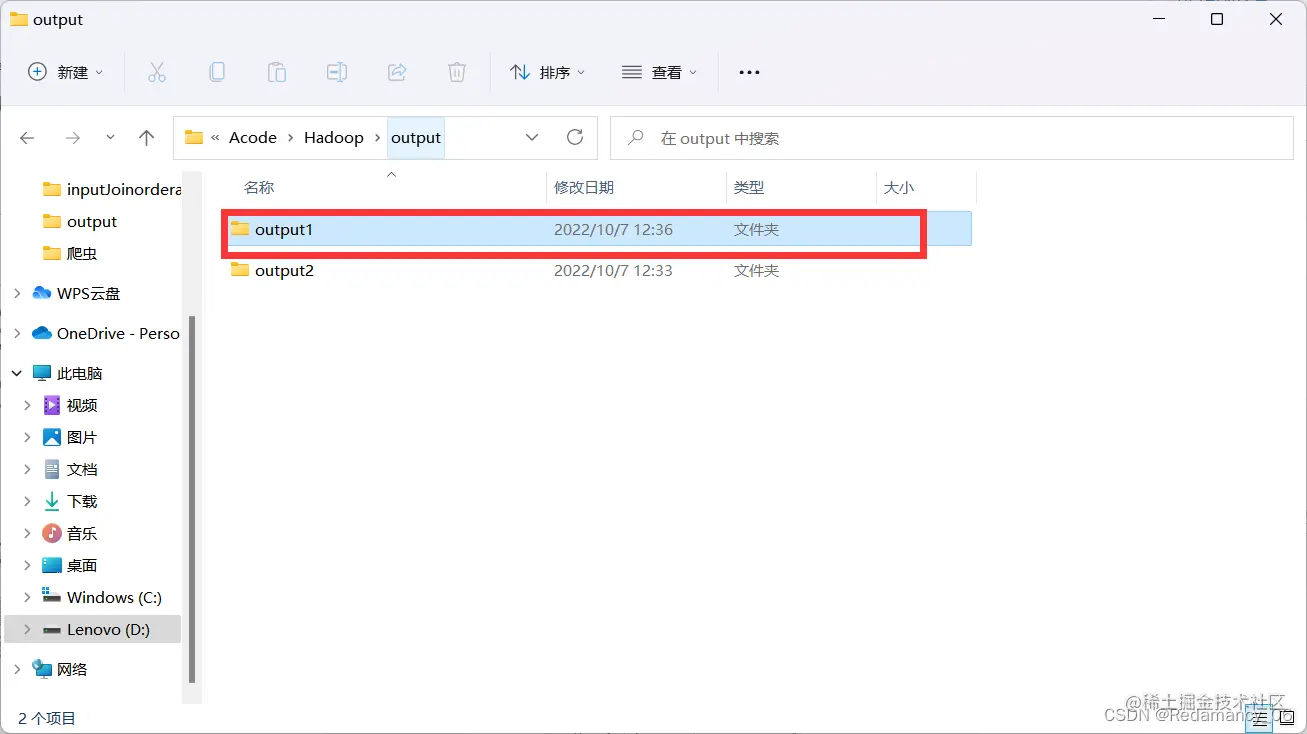The image size is (1307, 734).
Task: Open the 查看 view dropdown
Action: point(659,72)
